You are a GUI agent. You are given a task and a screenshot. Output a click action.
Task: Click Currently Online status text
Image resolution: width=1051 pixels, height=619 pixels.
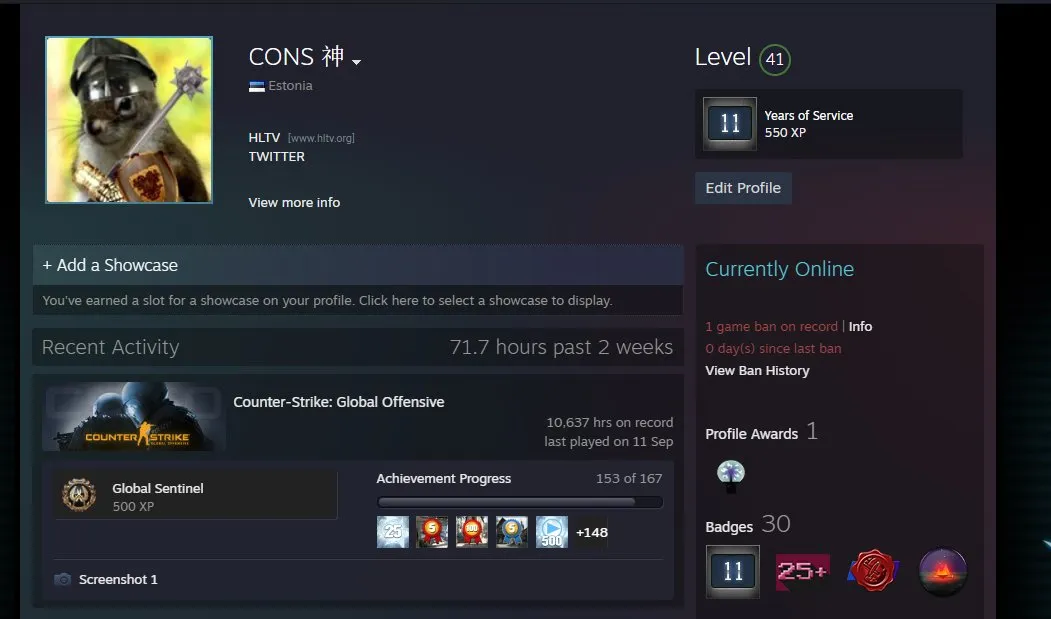pos(780,269)
